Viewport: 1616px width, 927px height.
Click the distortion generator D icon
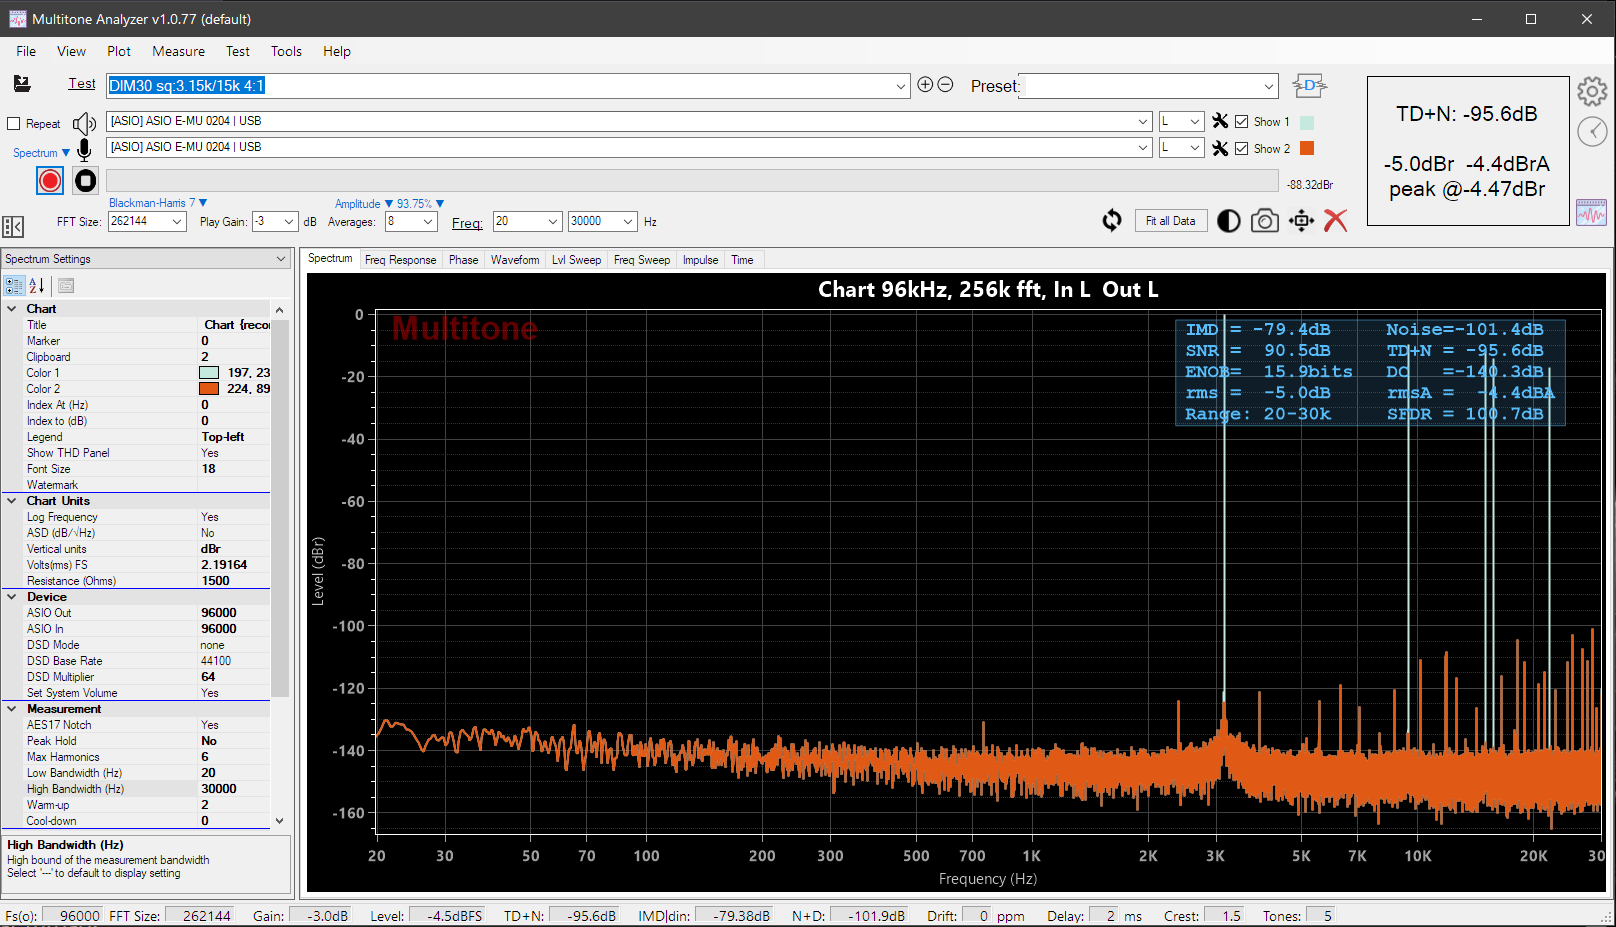tap(1309, 86)
